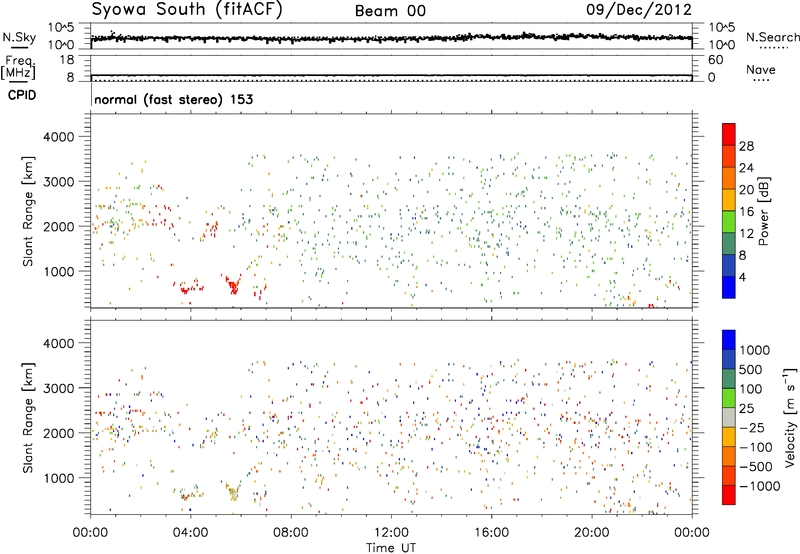Click power colorbar tick label '4'
The height and width of the screenshot is (554, 800).
(x=742, y=277)
